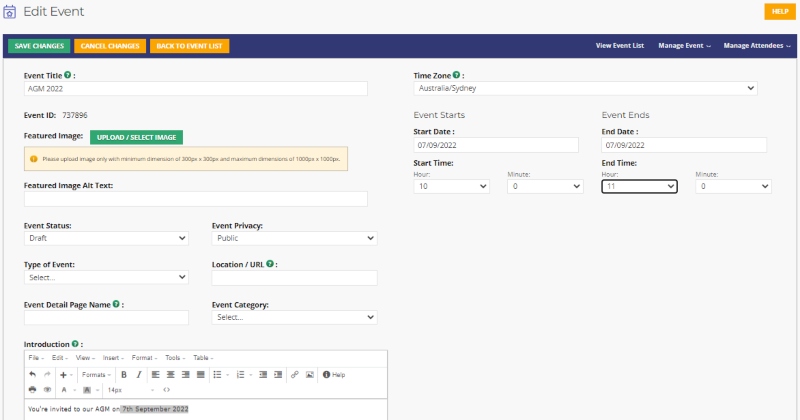Increase indent in the editor
This screenshot has height=420, width=800.
(x=278, y=375)
